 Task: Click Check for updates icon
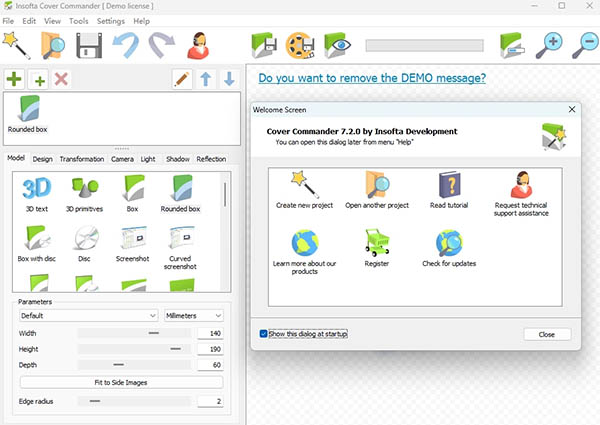coord(449,248)
